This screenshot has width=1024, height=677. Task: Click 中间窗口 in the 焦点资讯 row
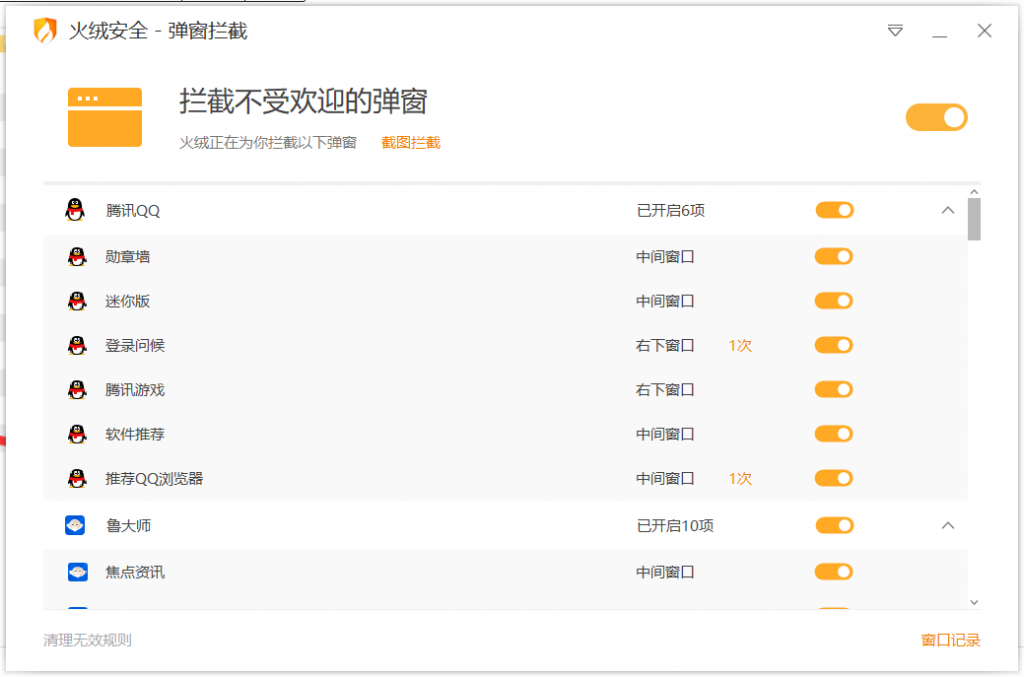(665, 572)
